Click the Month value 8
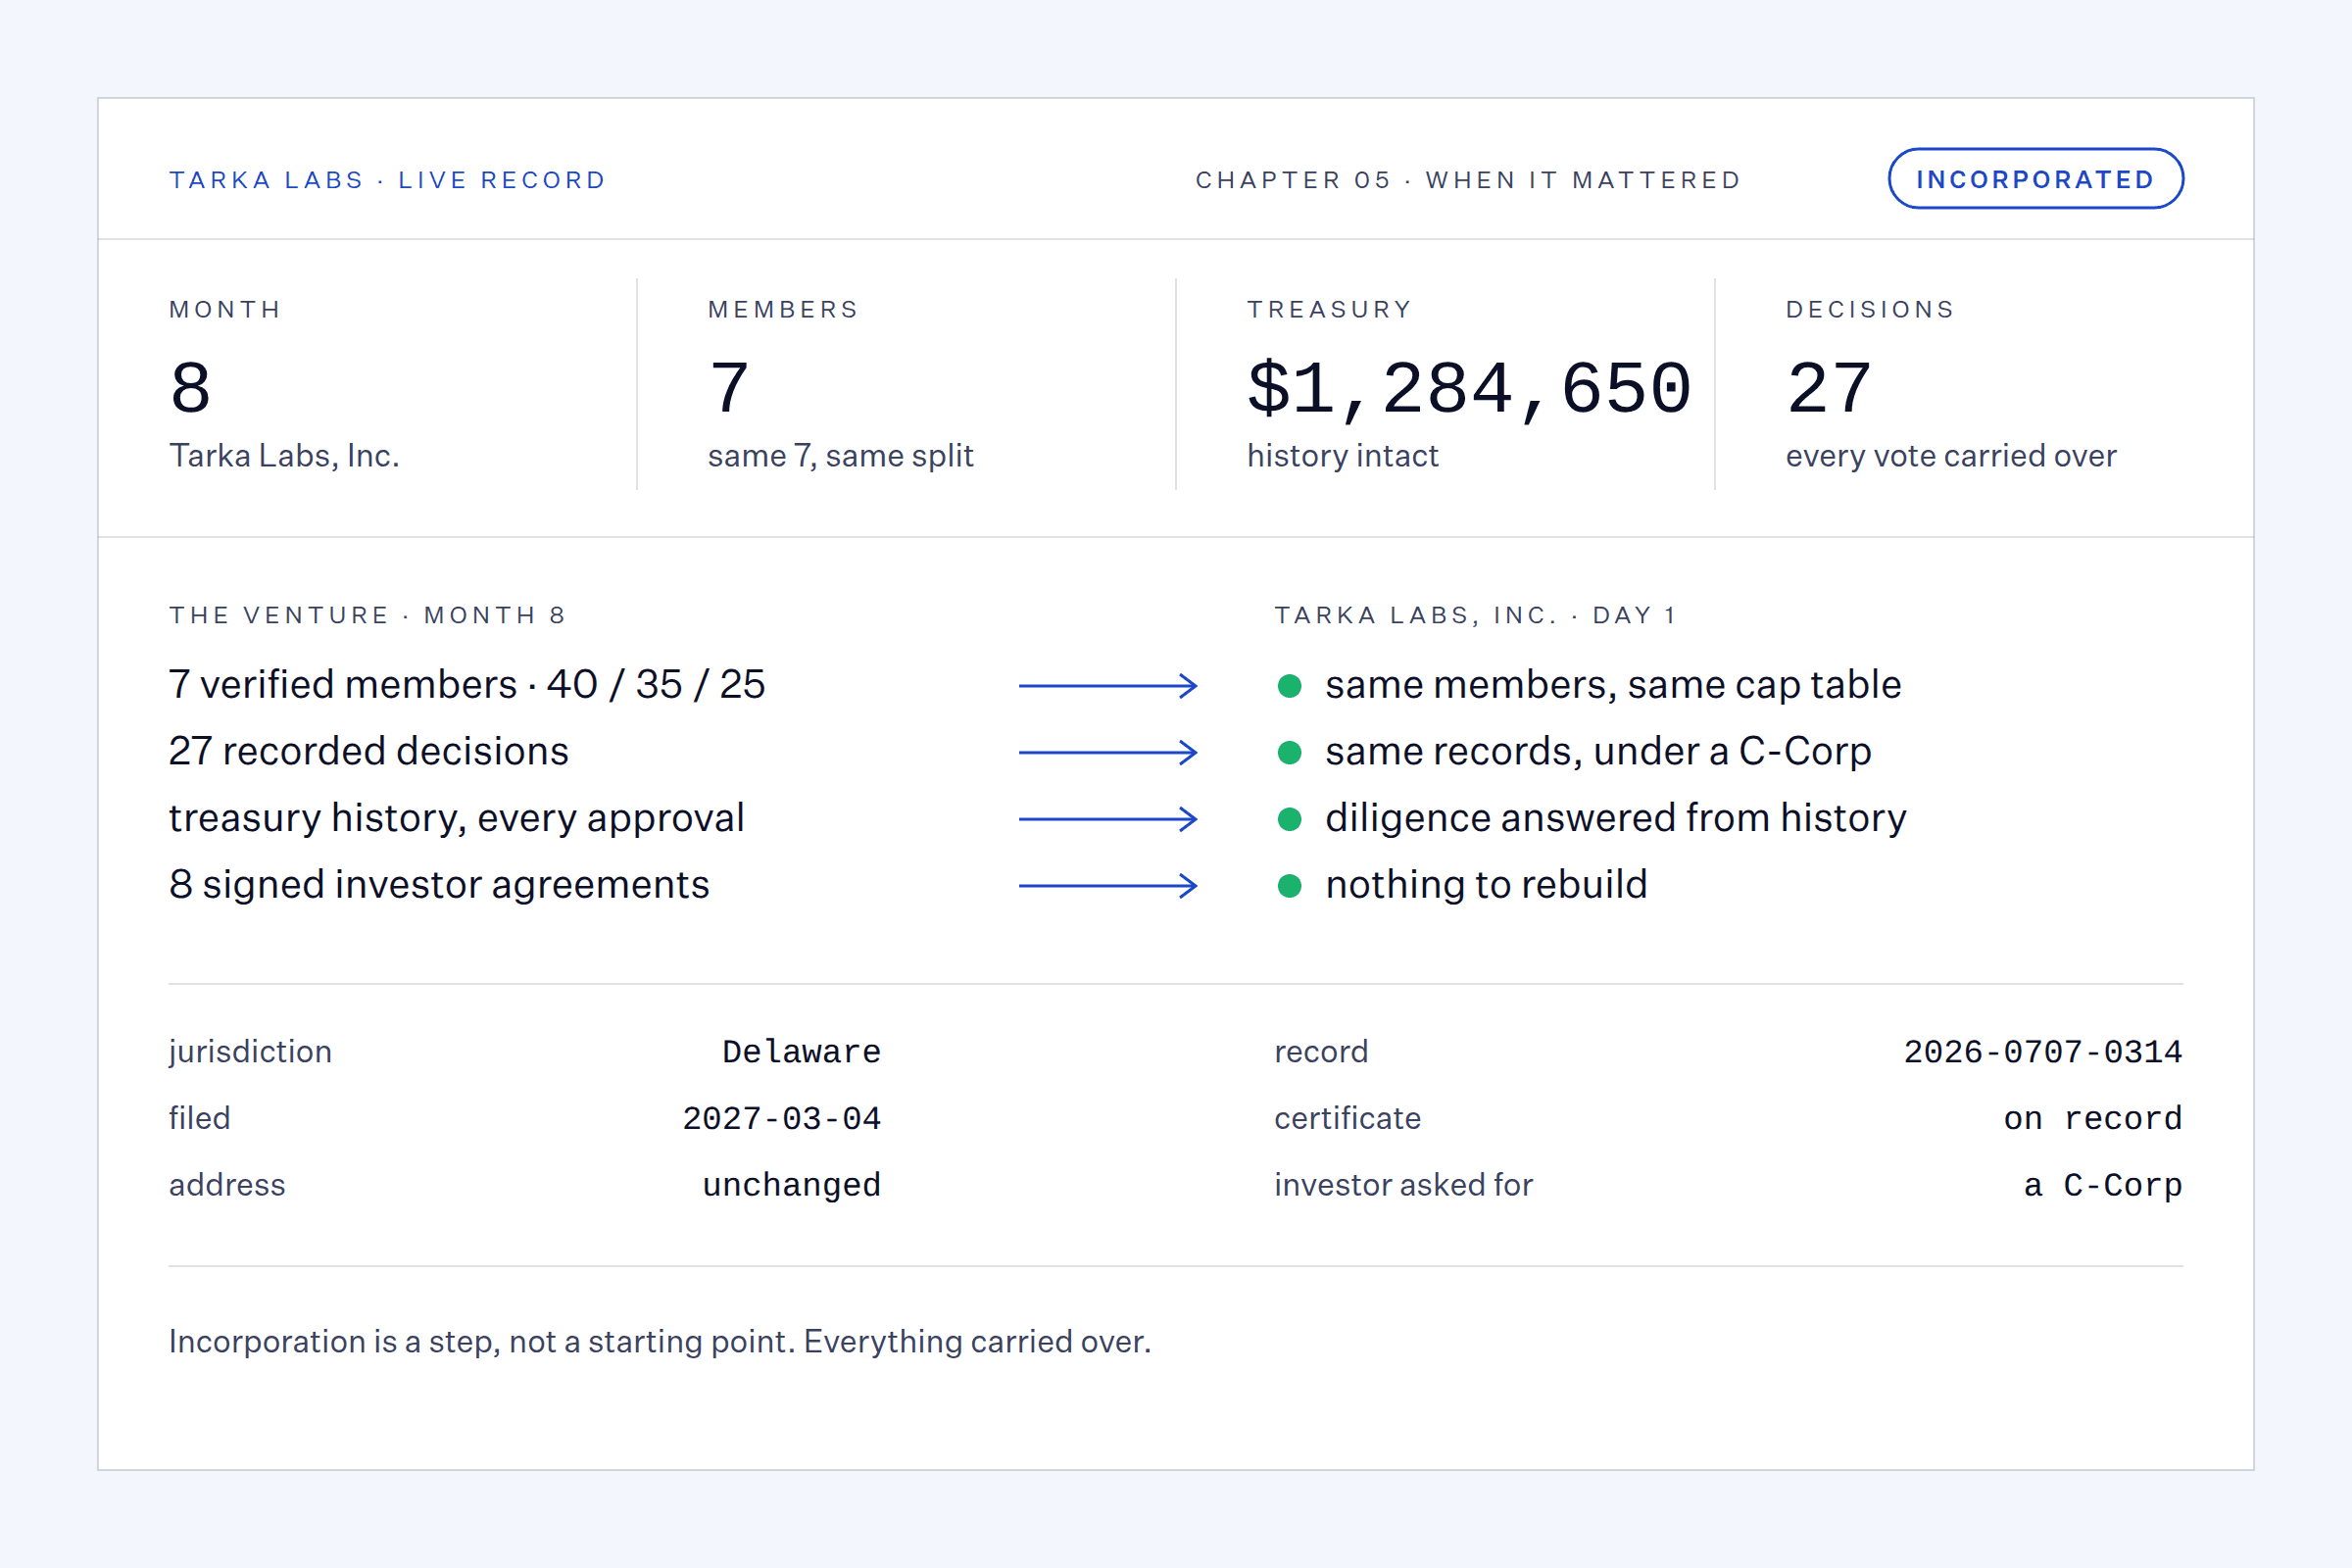This screenshot has height=1568, width=2352. [x=190, y=388]
